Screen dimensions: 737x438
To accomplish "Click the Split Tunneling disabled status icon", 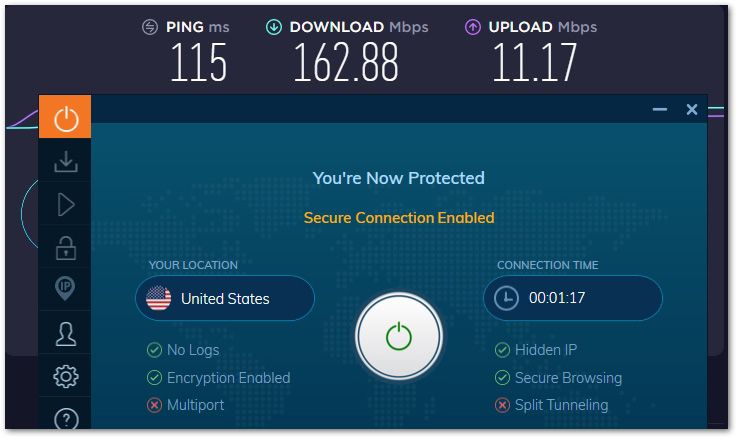I will click(502, 405).
